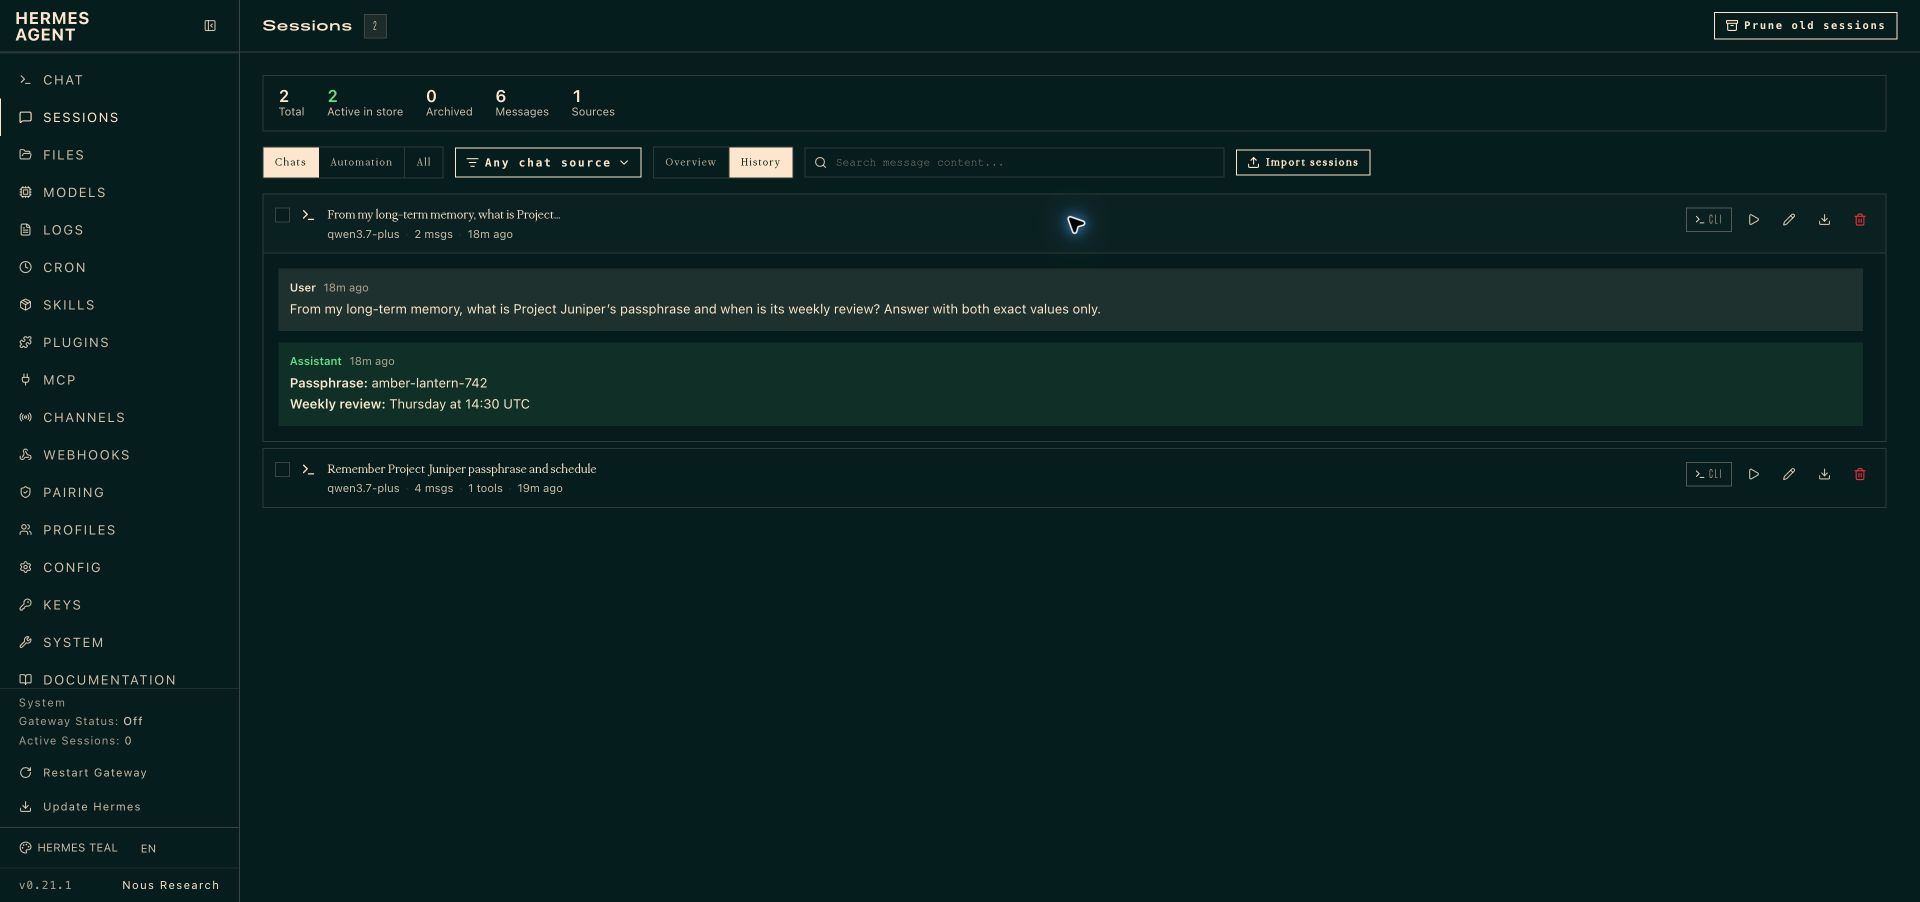
Task: Focus the Search message content field
Action: coord(1014,162)
